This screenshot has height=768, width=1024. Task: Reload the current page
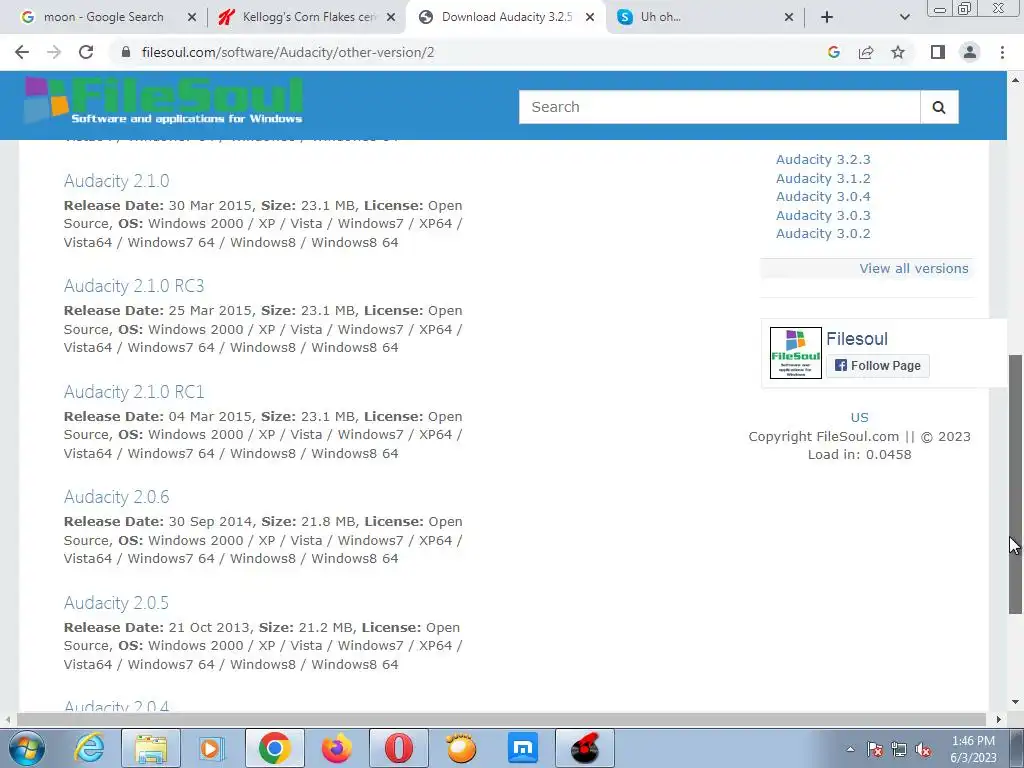click(x=86, y=52)
